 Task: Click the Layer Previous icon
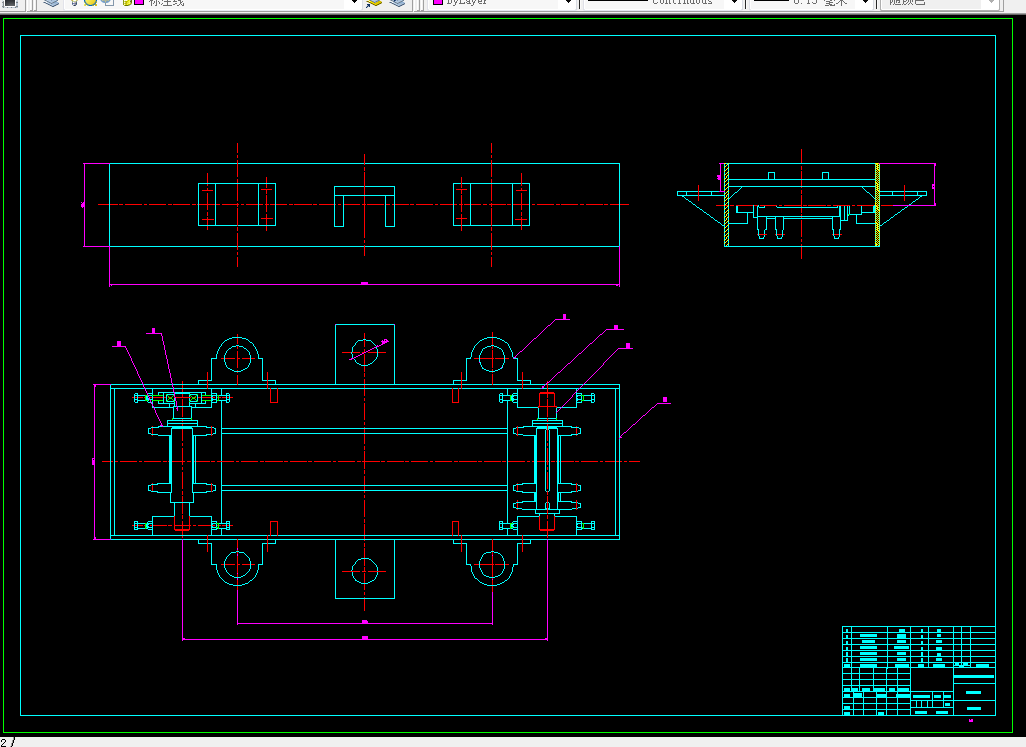pyautogui.click(x=397, y=3)
